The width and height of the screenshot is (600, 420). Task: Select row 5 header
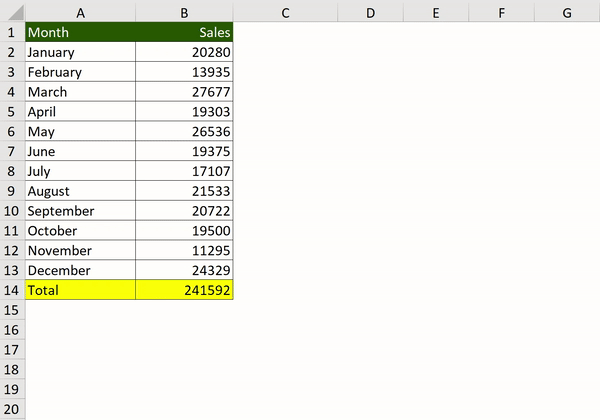coord(12,112)
